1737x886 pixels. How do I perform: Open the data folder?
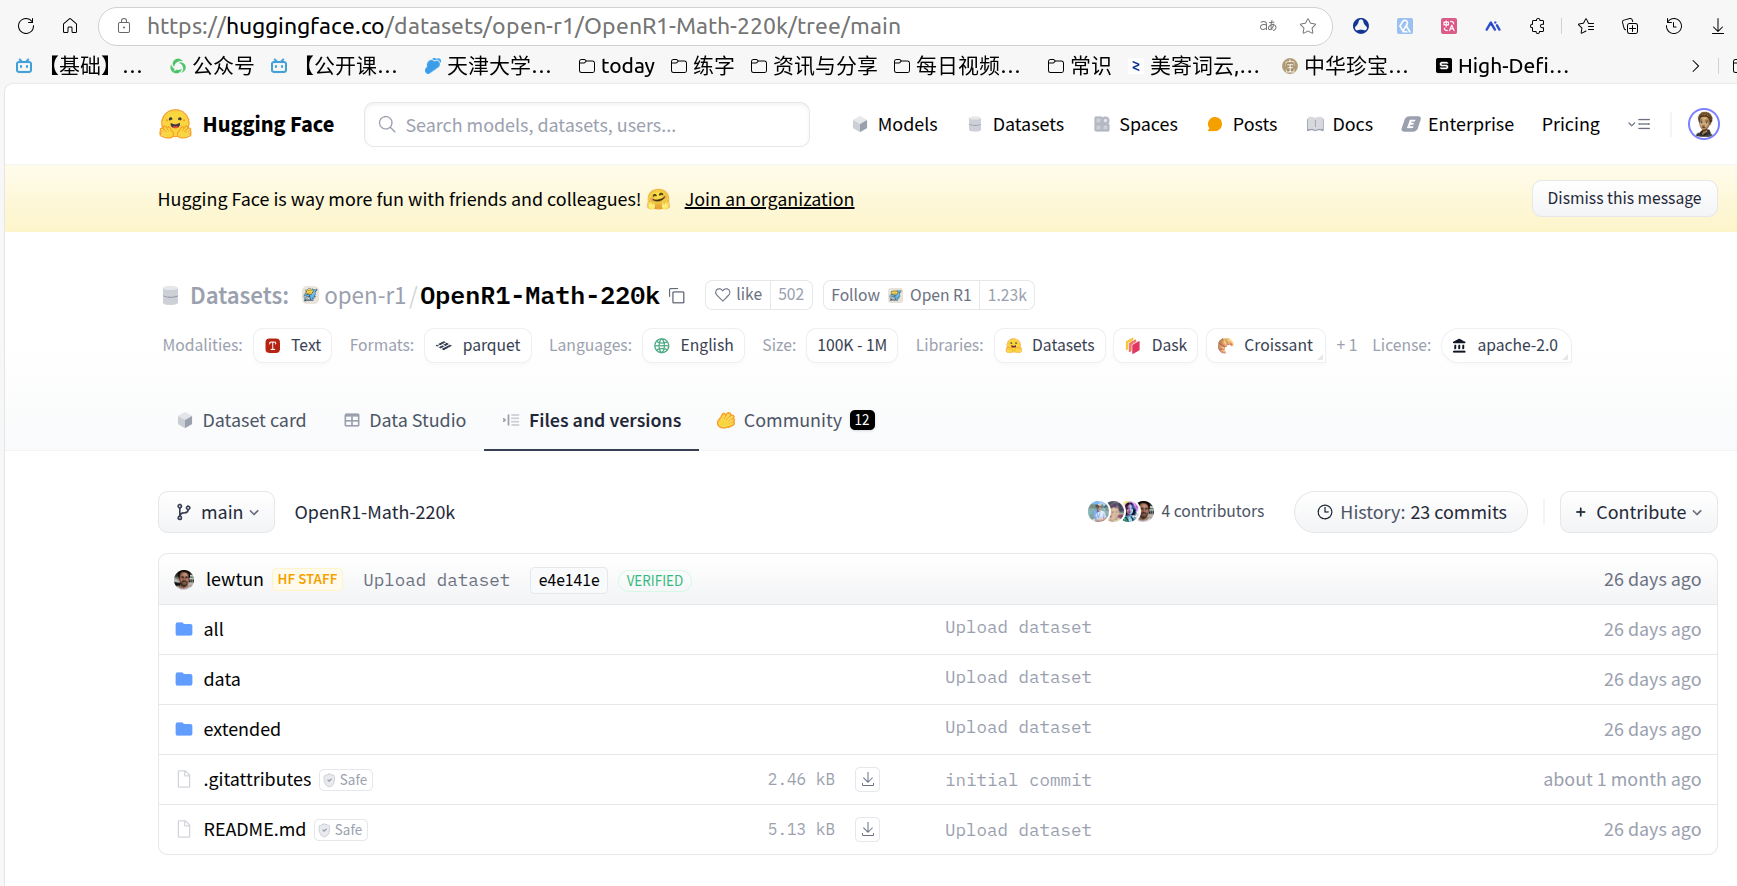pyautogui.click(x=222, y=679)
